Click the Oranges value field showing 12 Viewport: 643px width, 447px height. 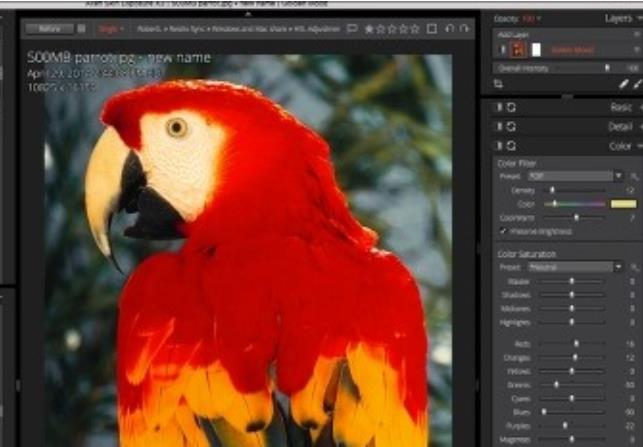[x=630, y=358]
